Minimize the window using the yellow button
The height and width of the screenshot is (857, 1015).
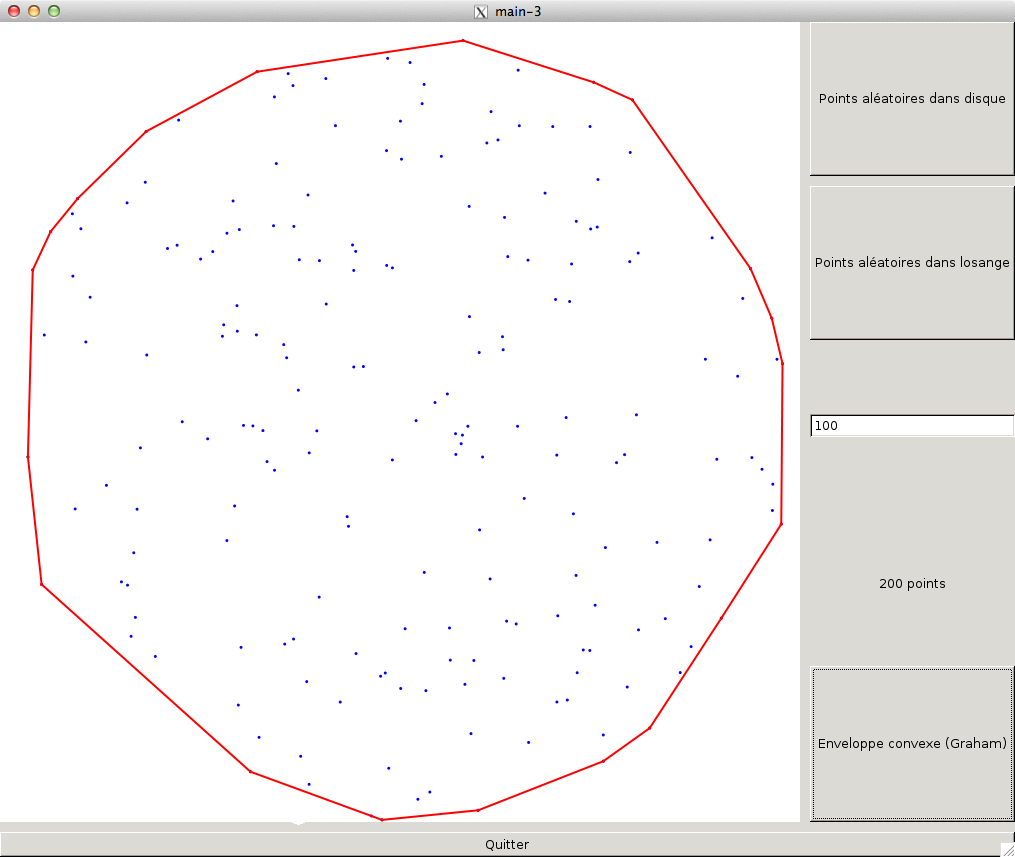click(x=33, y=11)
